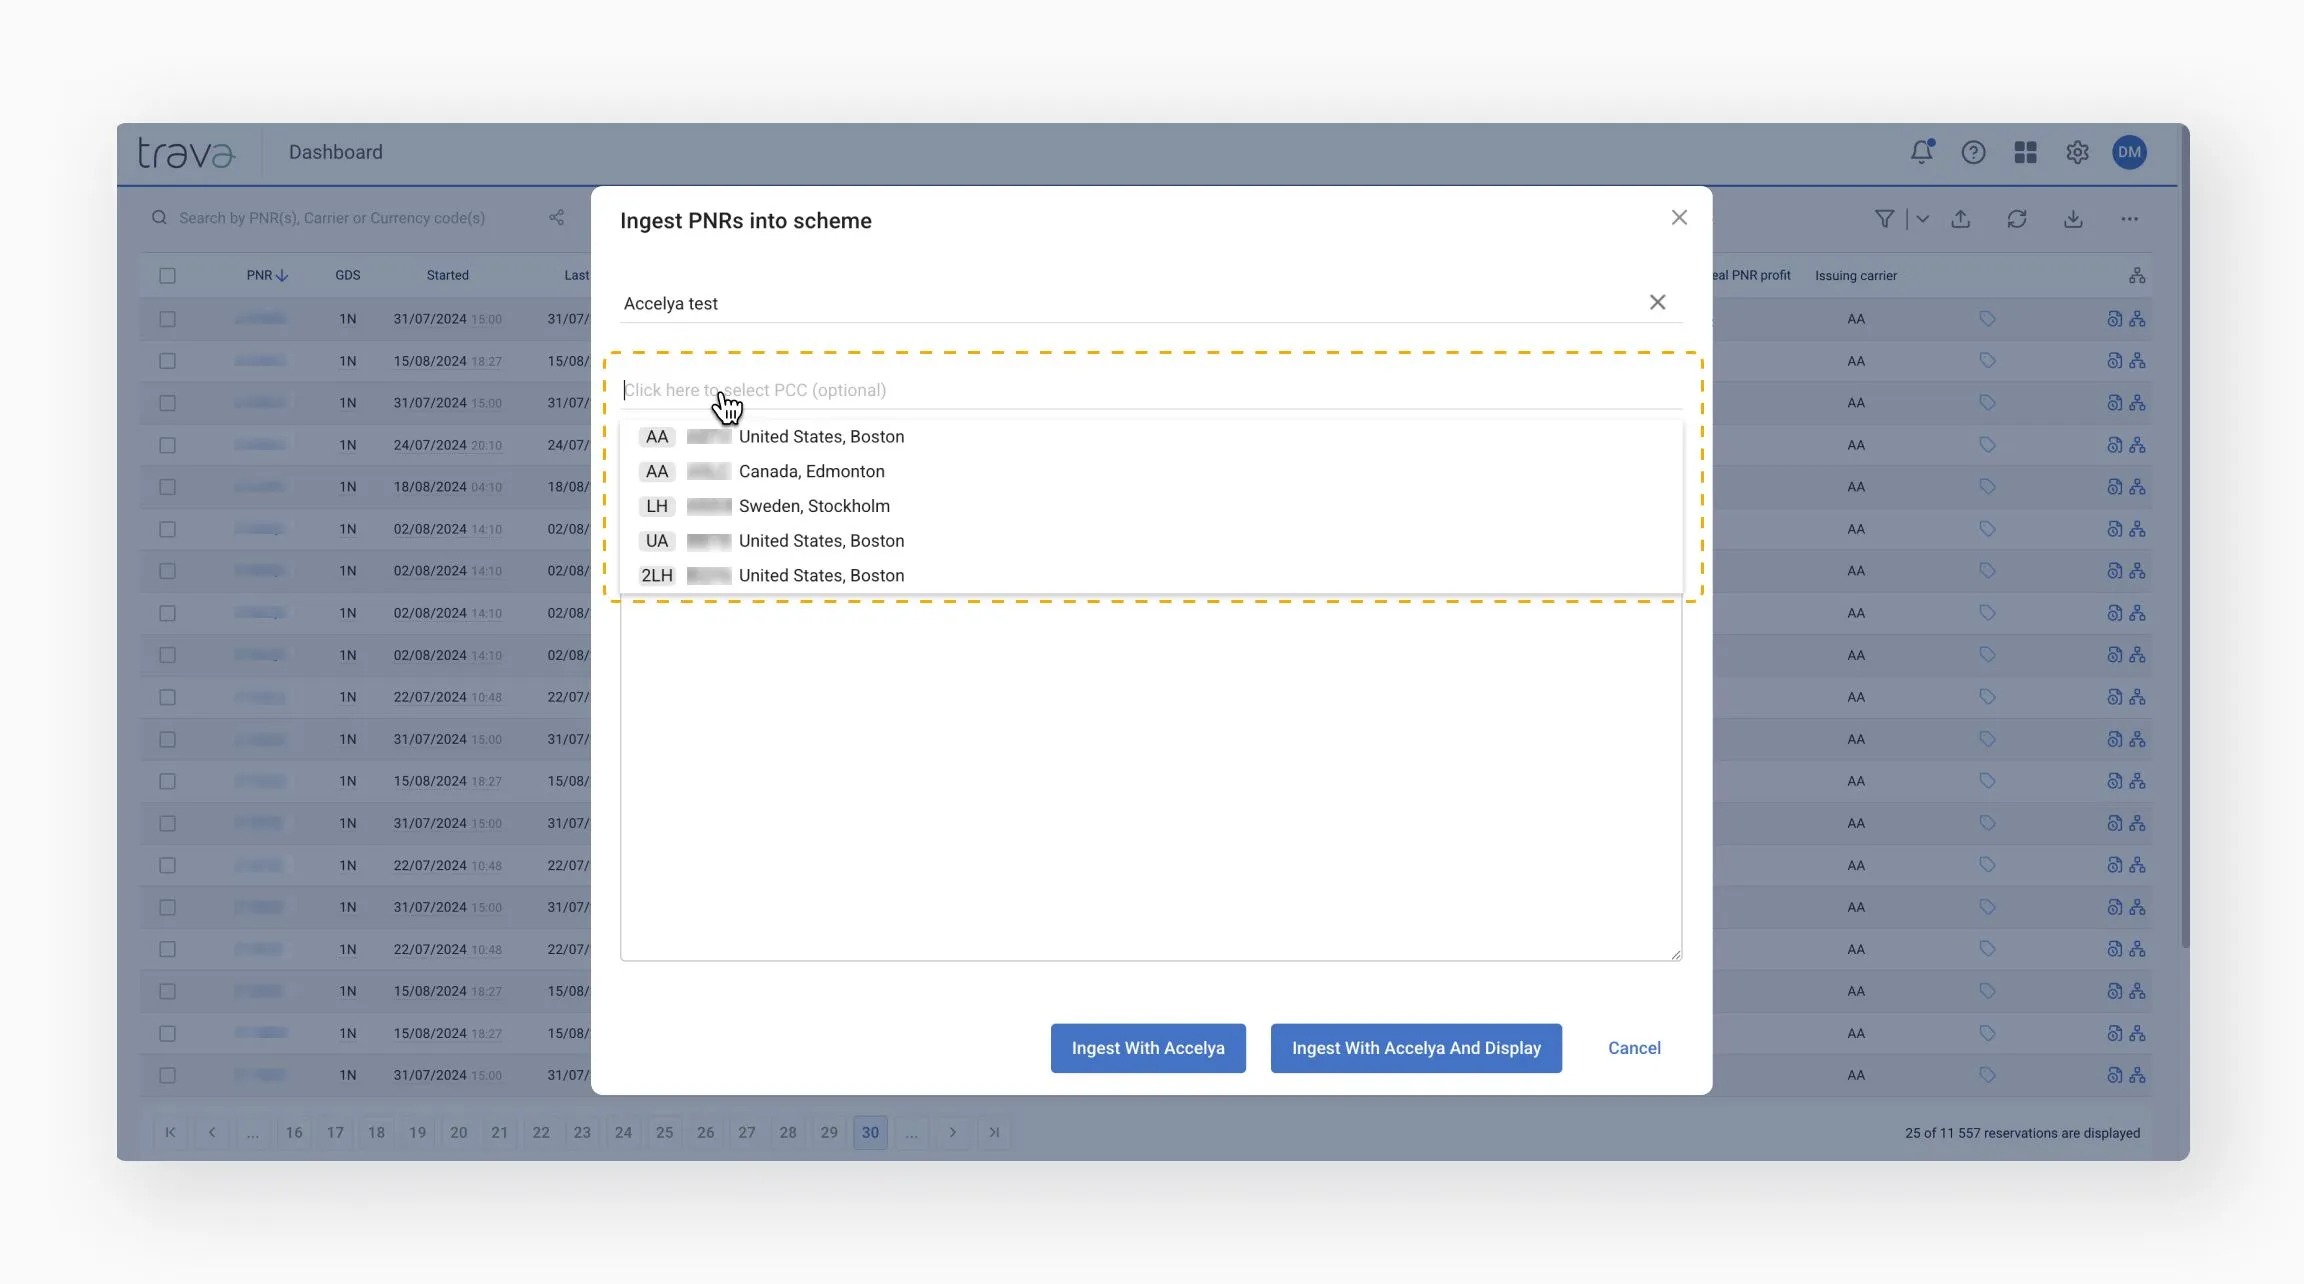
Task: Jump to last page in pagination
Action: click(993, 1132)
